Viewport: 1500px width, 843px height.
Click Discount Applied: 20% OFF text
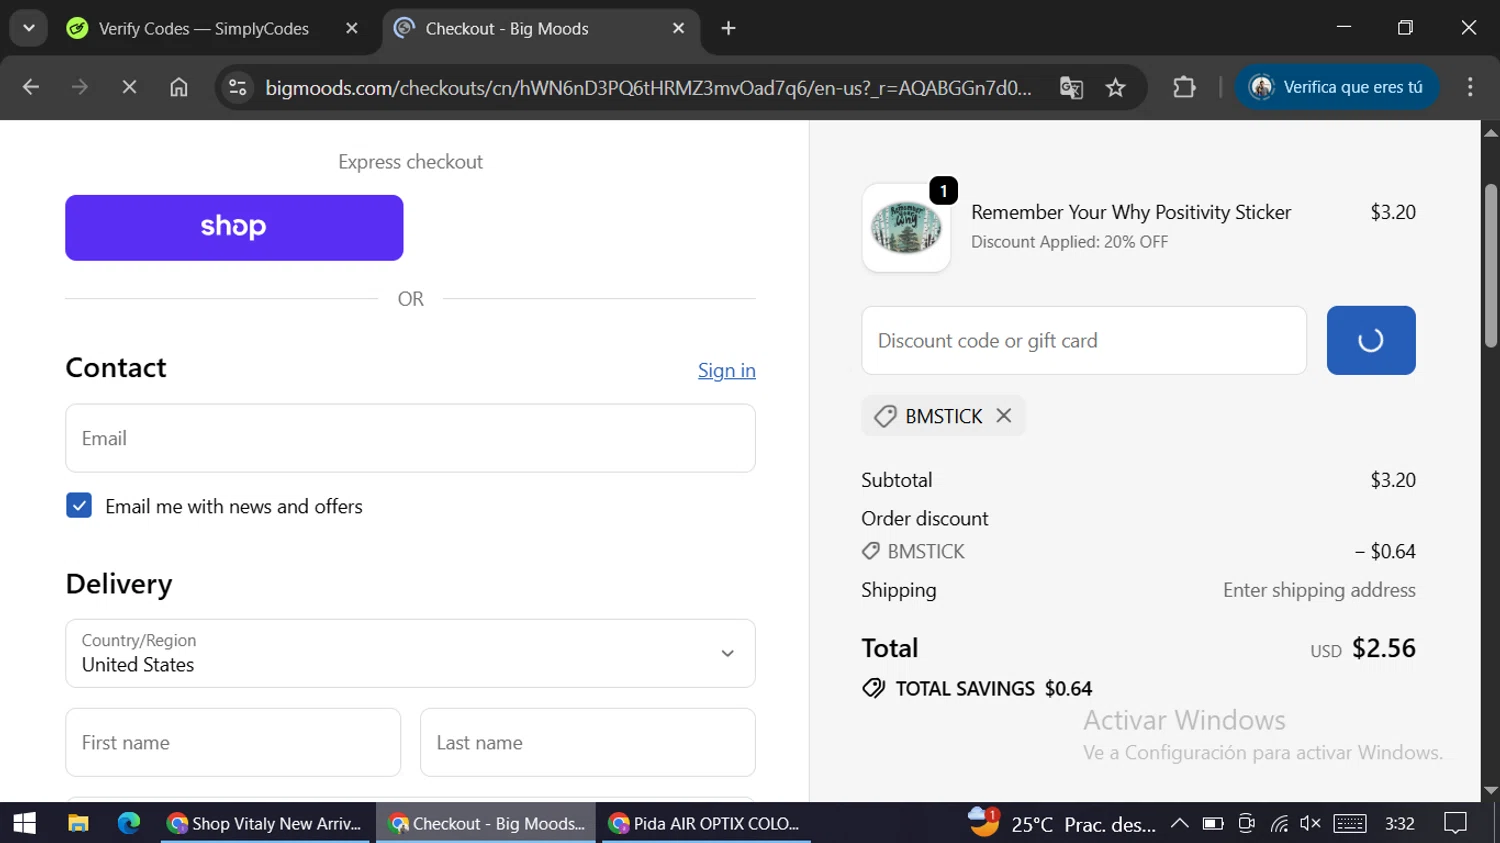[x=1069, y=242]
